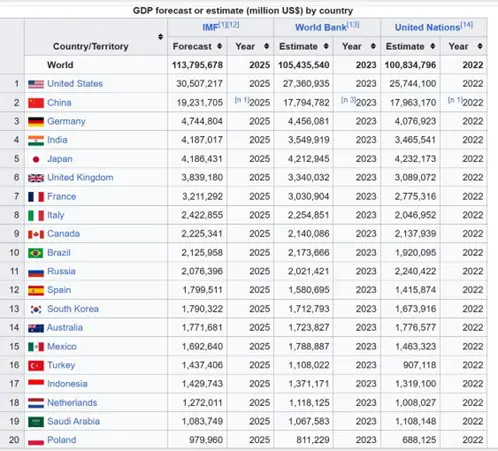
Task: Open the United States country link
Action: click(x=75, y=84)
